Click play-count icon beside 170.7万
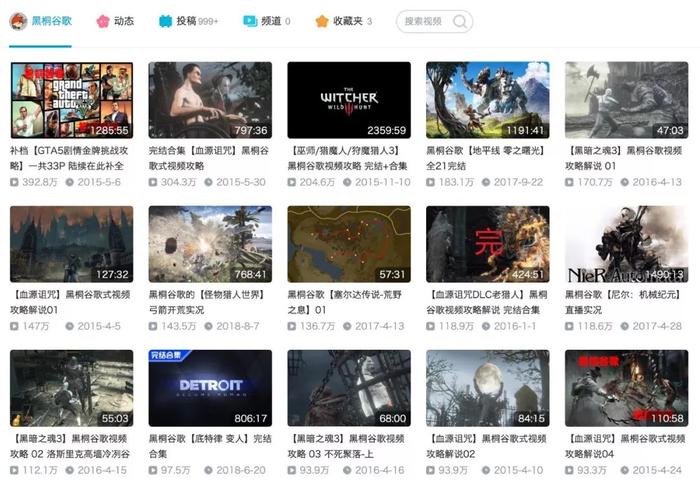700x486 pixels. point(569,182)
